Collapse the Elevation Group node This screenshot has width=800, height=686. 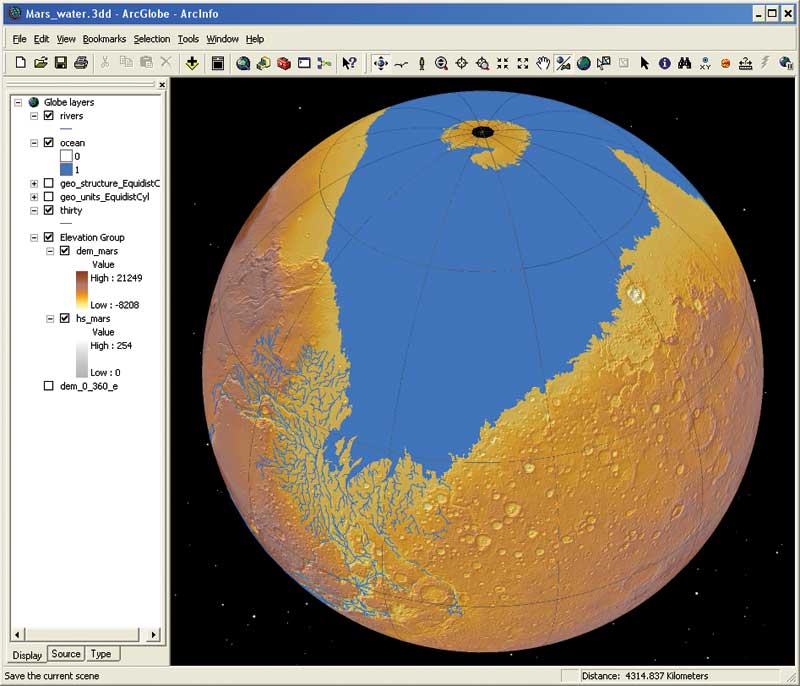click(35, 237)
